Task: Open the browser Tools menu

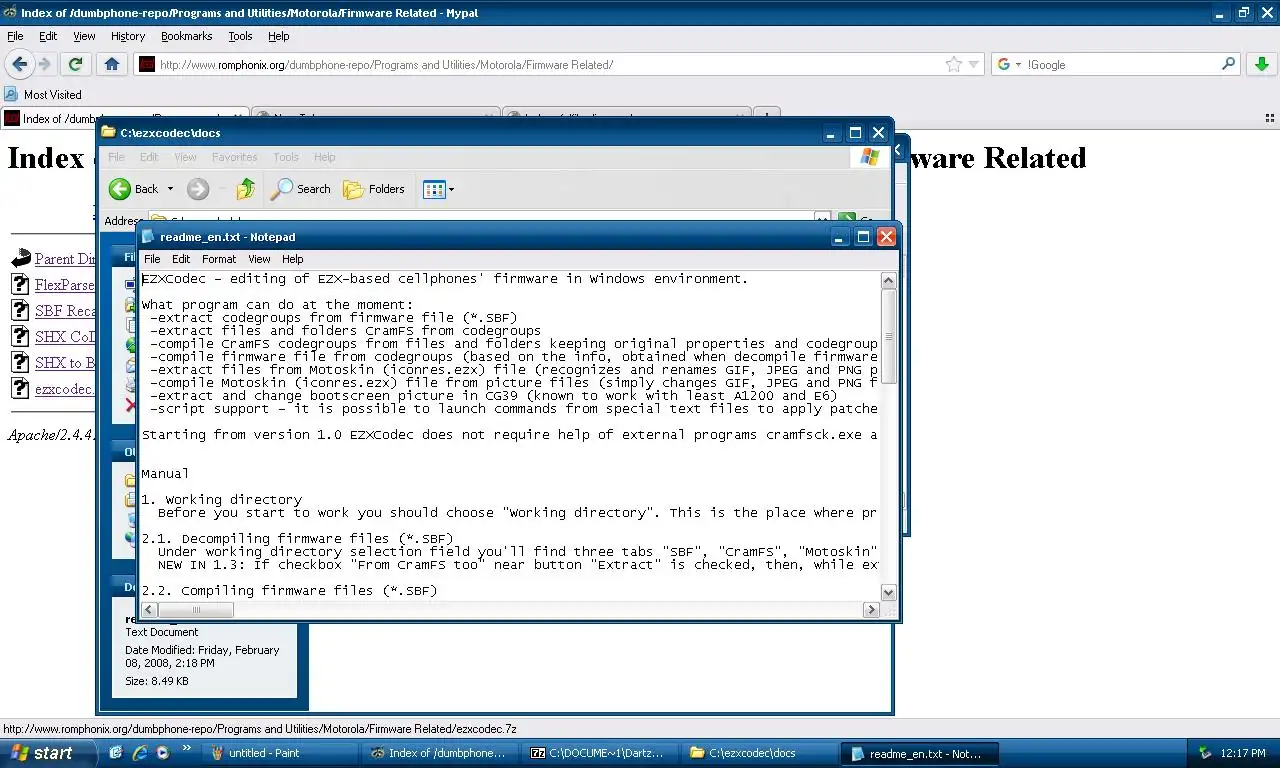Action: click(240, 36)
